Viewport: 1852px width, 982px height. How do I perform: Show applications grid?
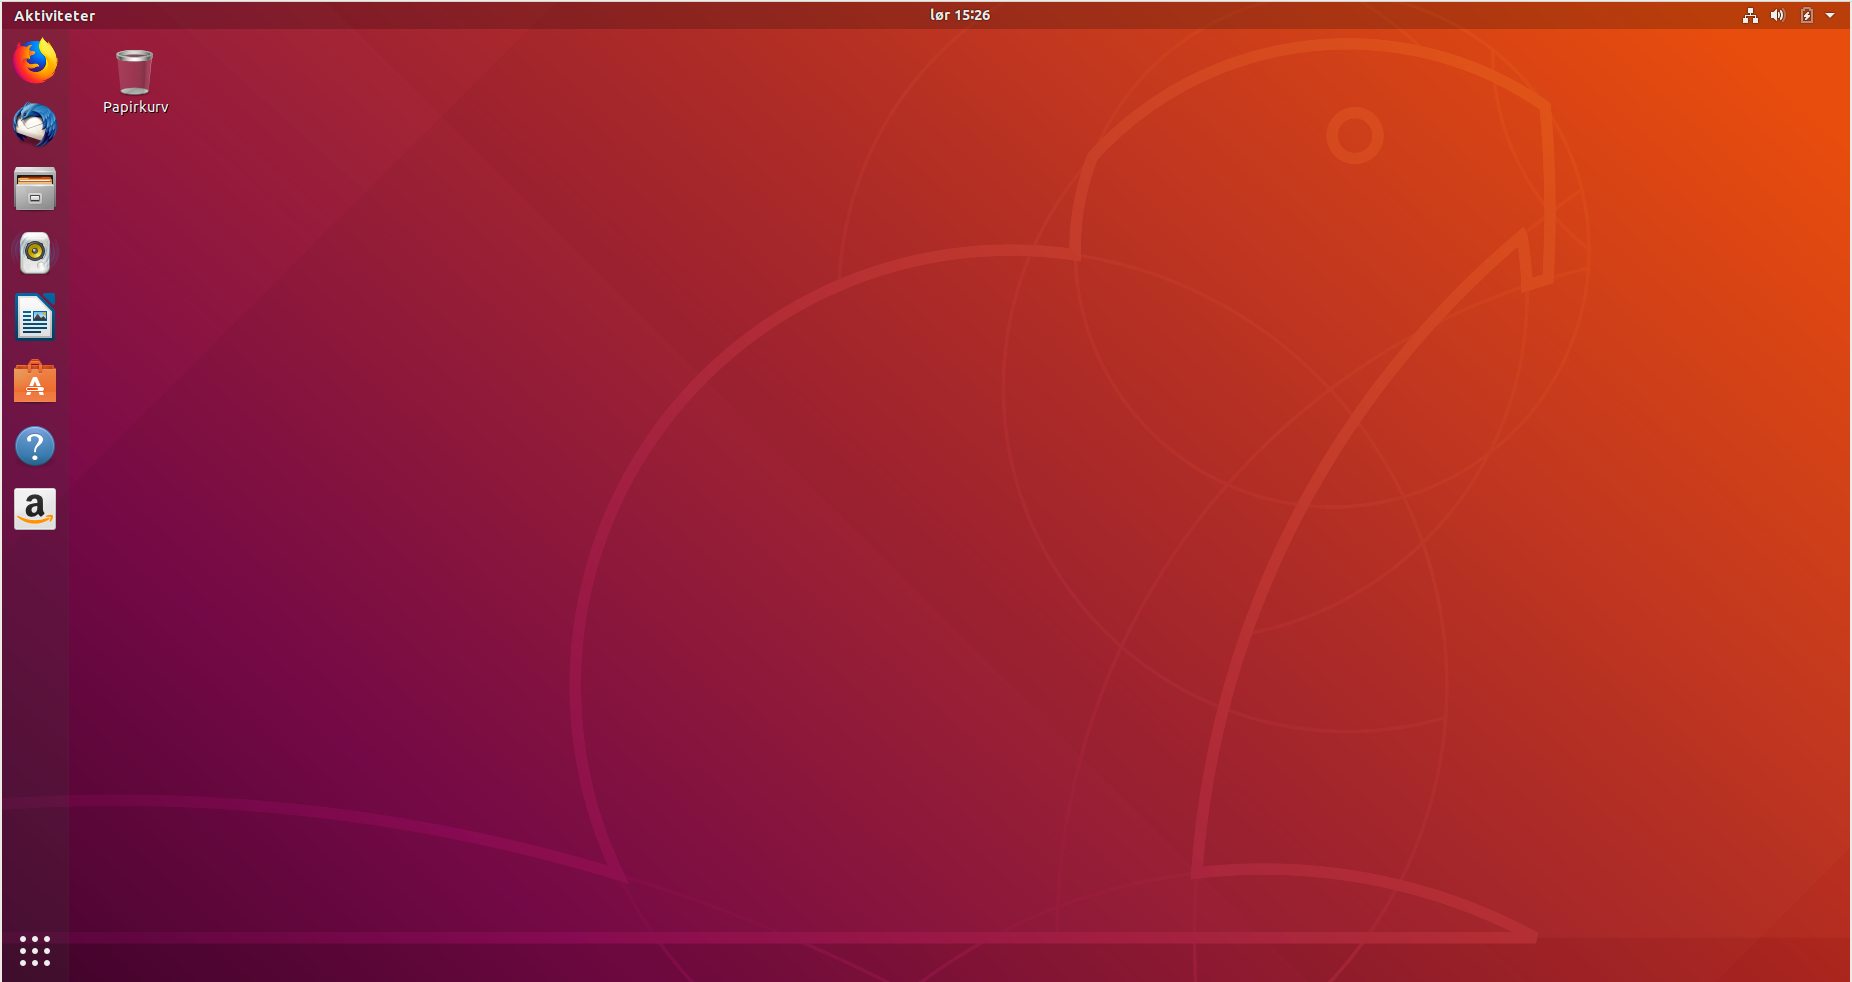[x=35, y=951]
